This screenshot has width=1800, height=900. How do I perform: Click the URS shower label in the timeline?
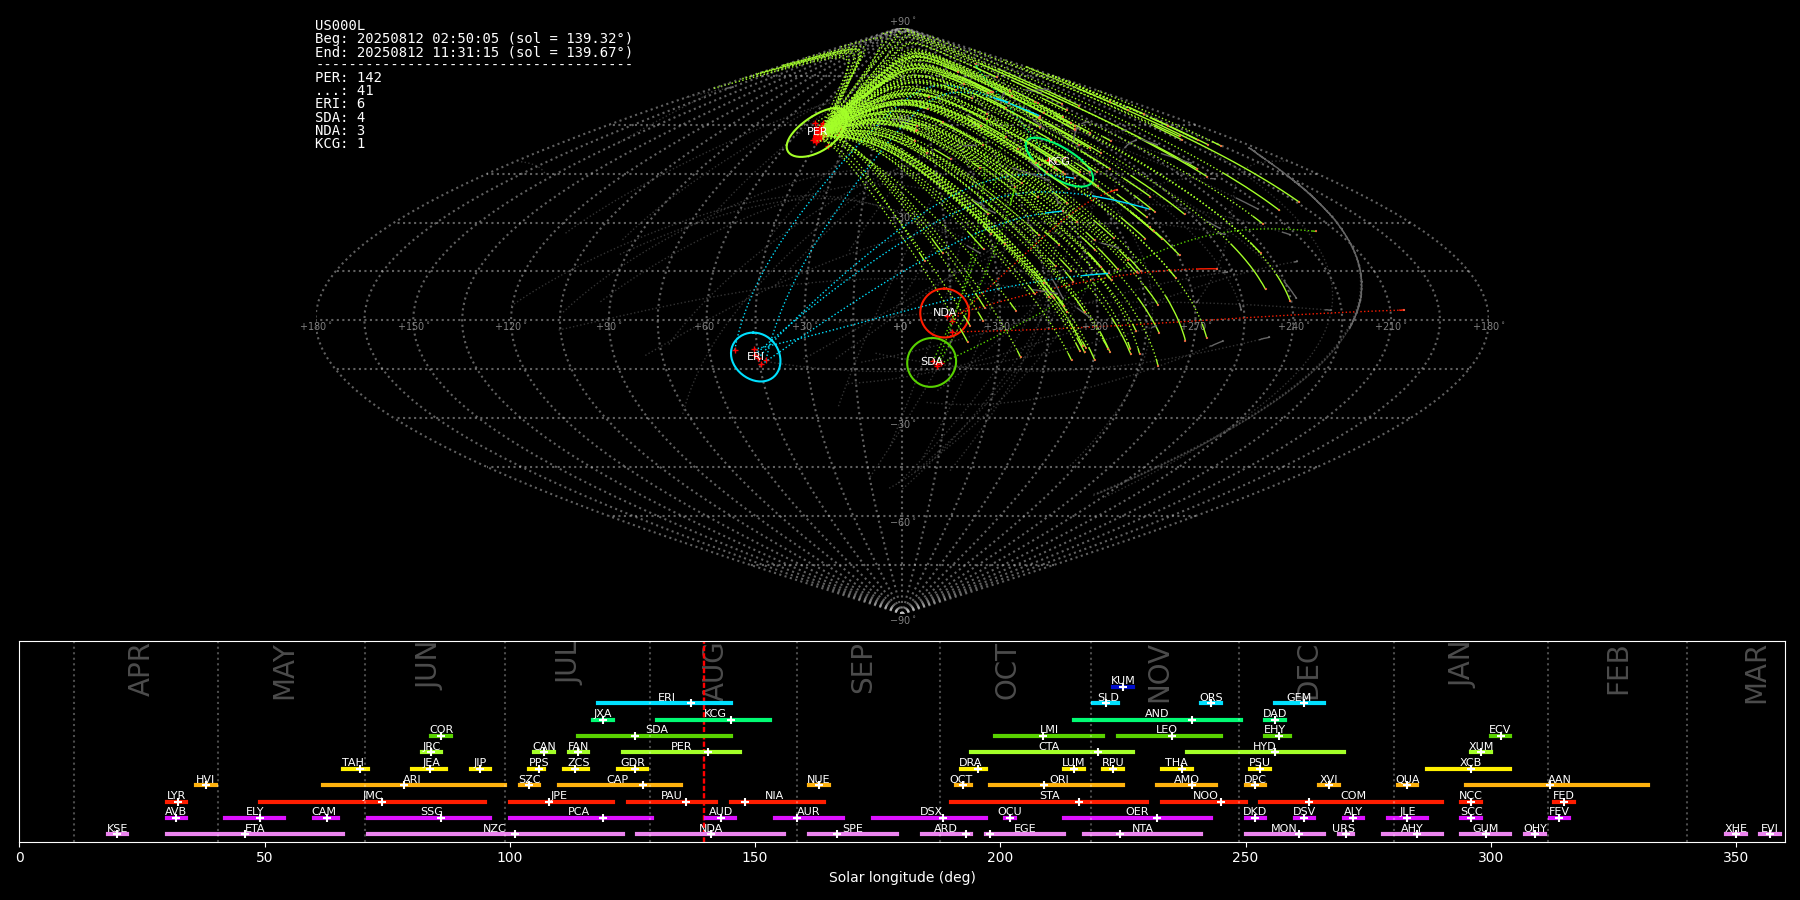coord(1343,829)
